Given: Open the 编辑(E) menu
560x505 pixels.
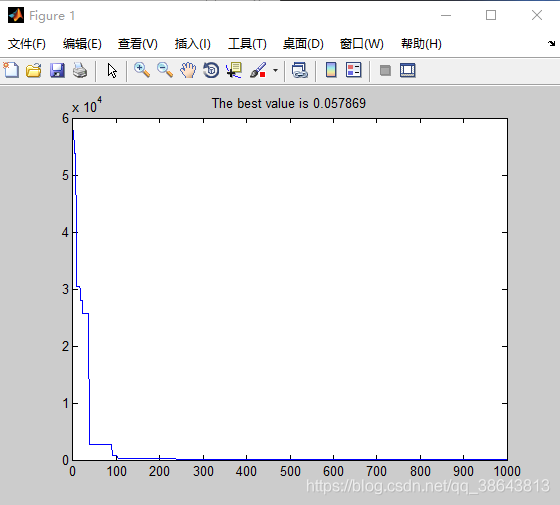Looking at the screenshot, I should [x=82, y=44].
